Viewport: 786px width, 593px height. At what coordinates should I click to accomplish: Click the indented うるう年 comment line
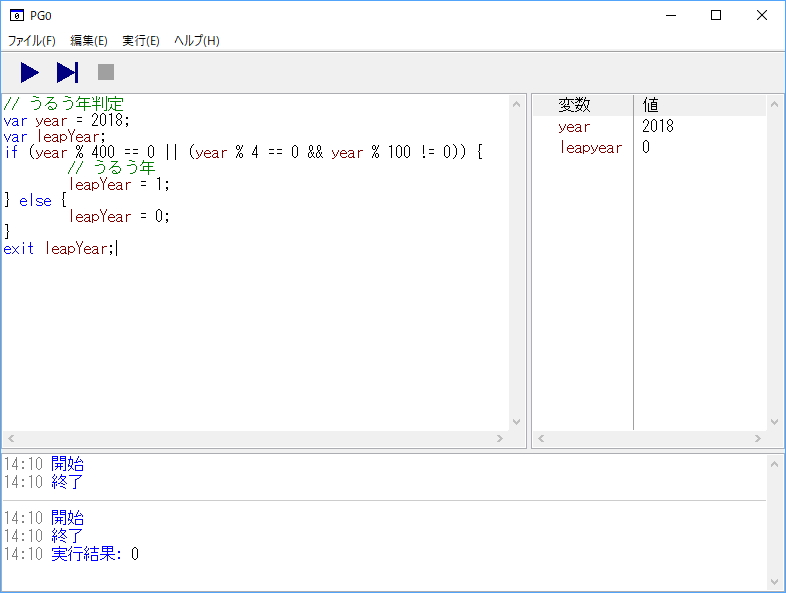(112, 168)
